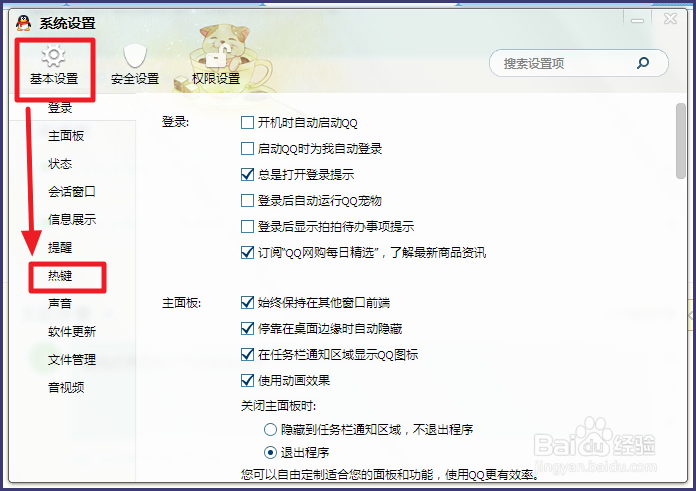This screenshot has width=696, height=491.
Task: Select 登录 in the sidebar
Action: click(x=60, y=108)
